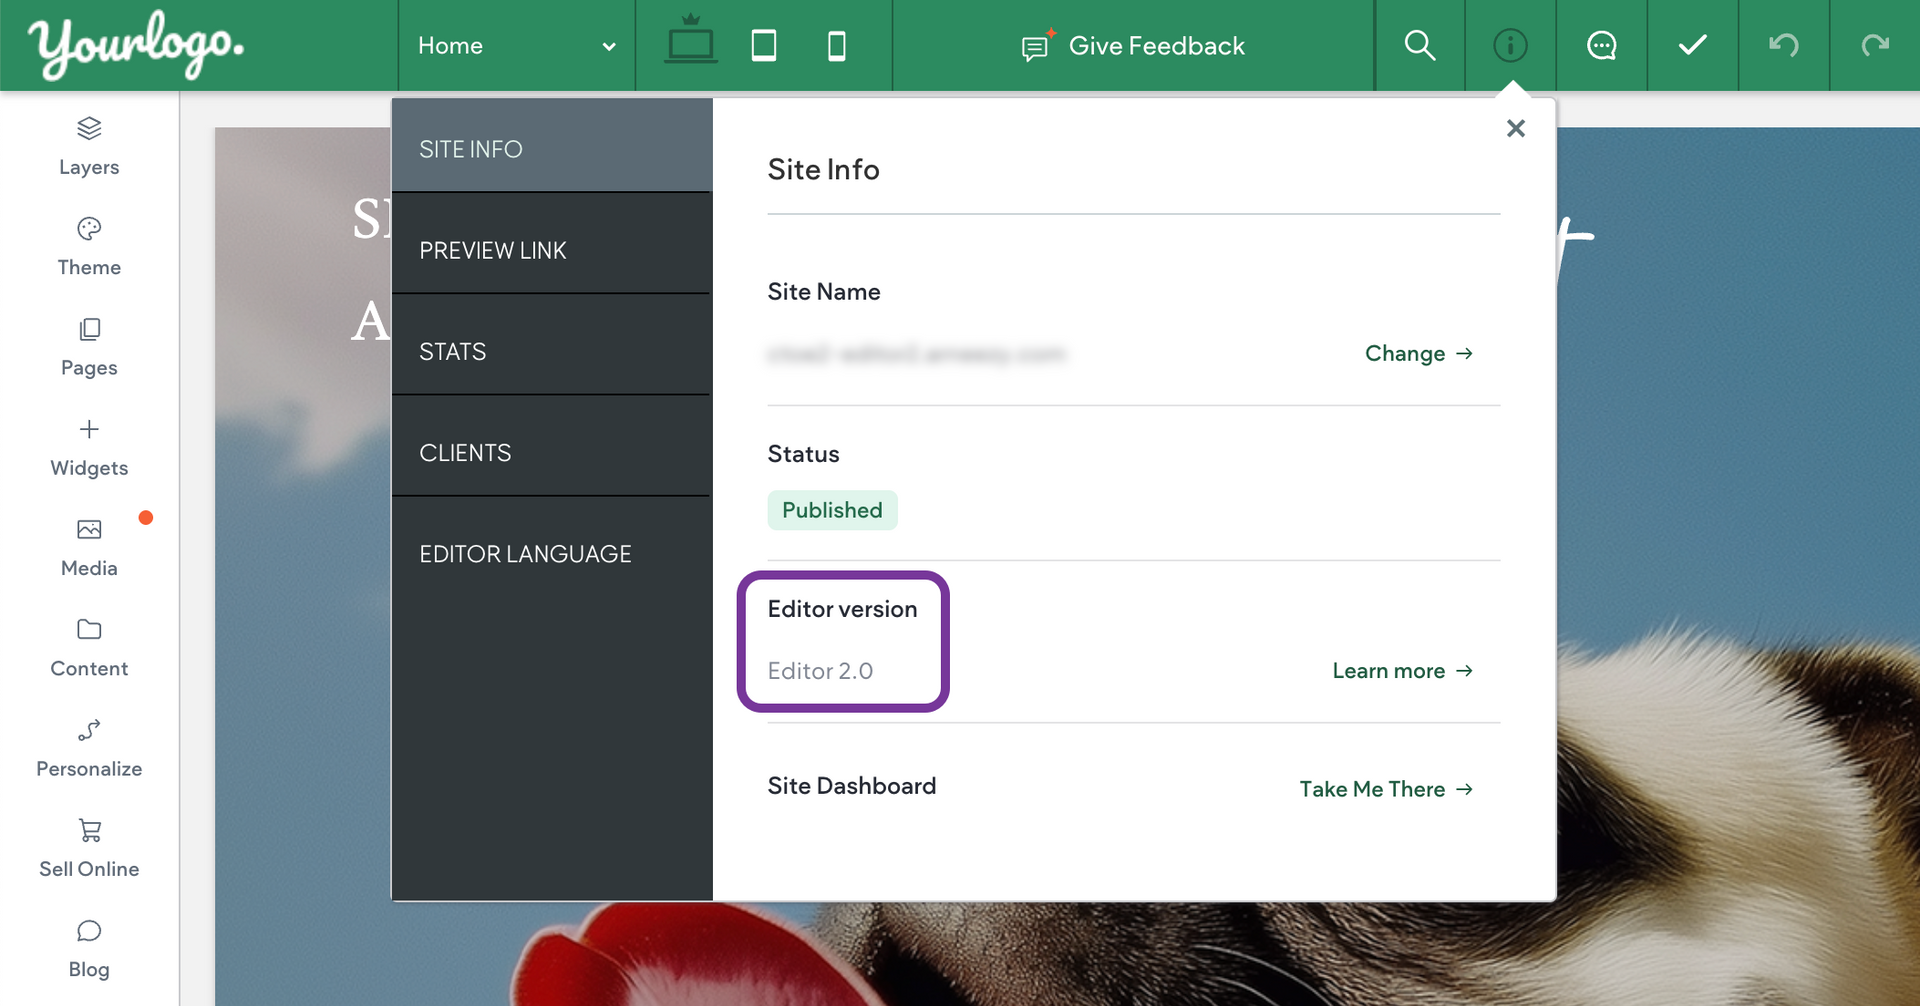Open the Layers panel
Image resolution: width=1920 pixels, height=1006 pixels.
89,146
